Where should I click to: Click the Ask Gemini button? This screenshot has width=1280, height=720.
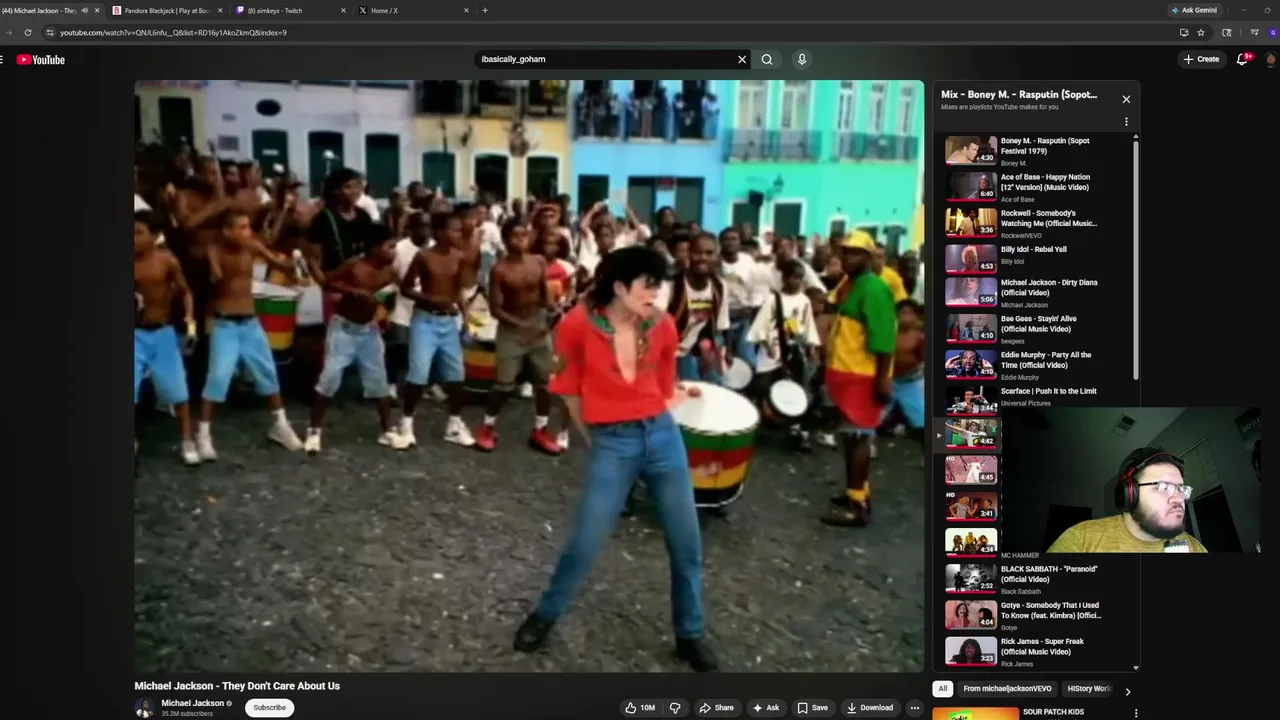(1193, 10)
